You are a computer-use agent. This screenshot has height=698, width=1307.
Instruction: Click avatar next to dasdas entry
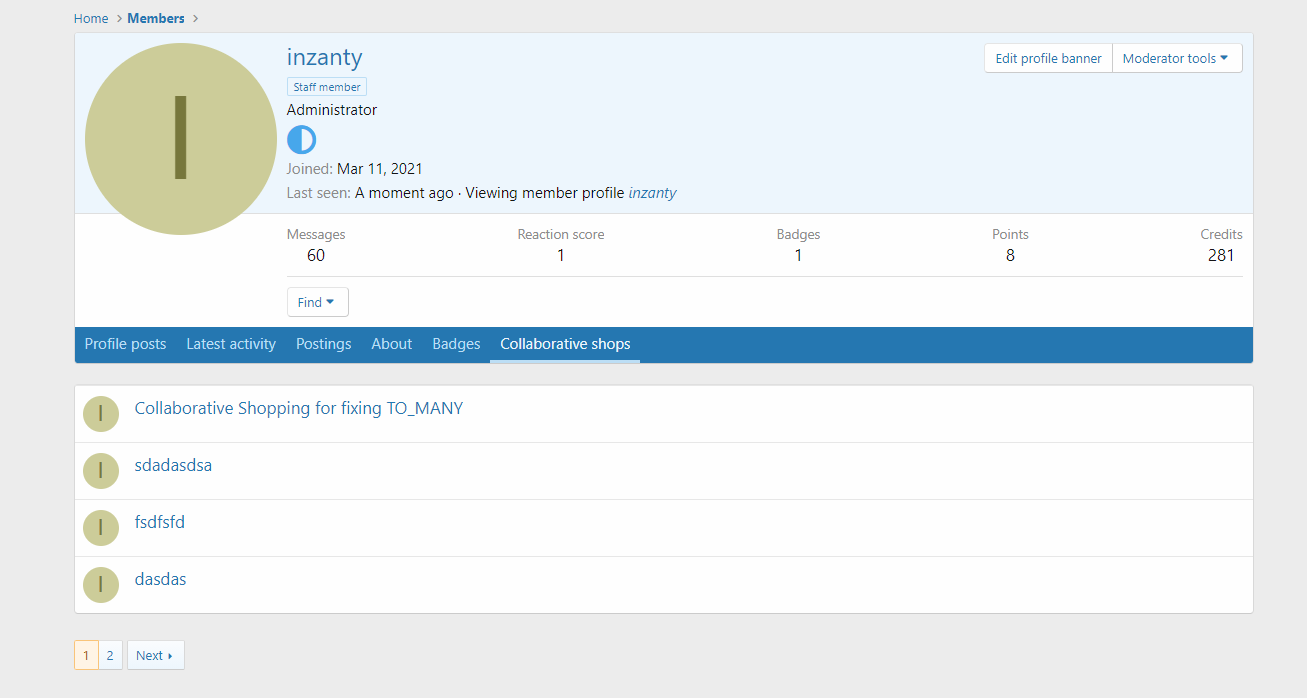click(x=101, y=585)
